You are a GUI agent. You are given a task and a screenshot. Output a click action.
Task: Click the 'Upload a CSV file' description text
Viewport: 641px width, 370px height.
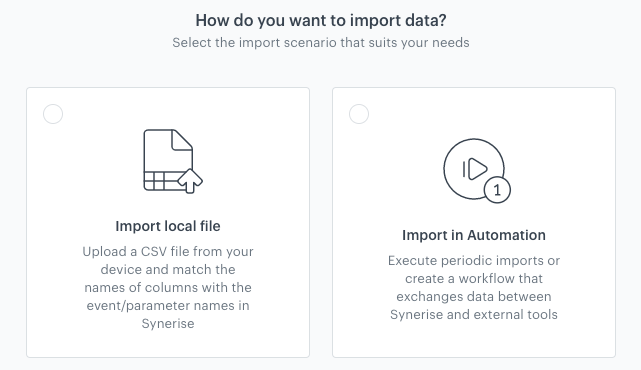[x=168, y=287]
